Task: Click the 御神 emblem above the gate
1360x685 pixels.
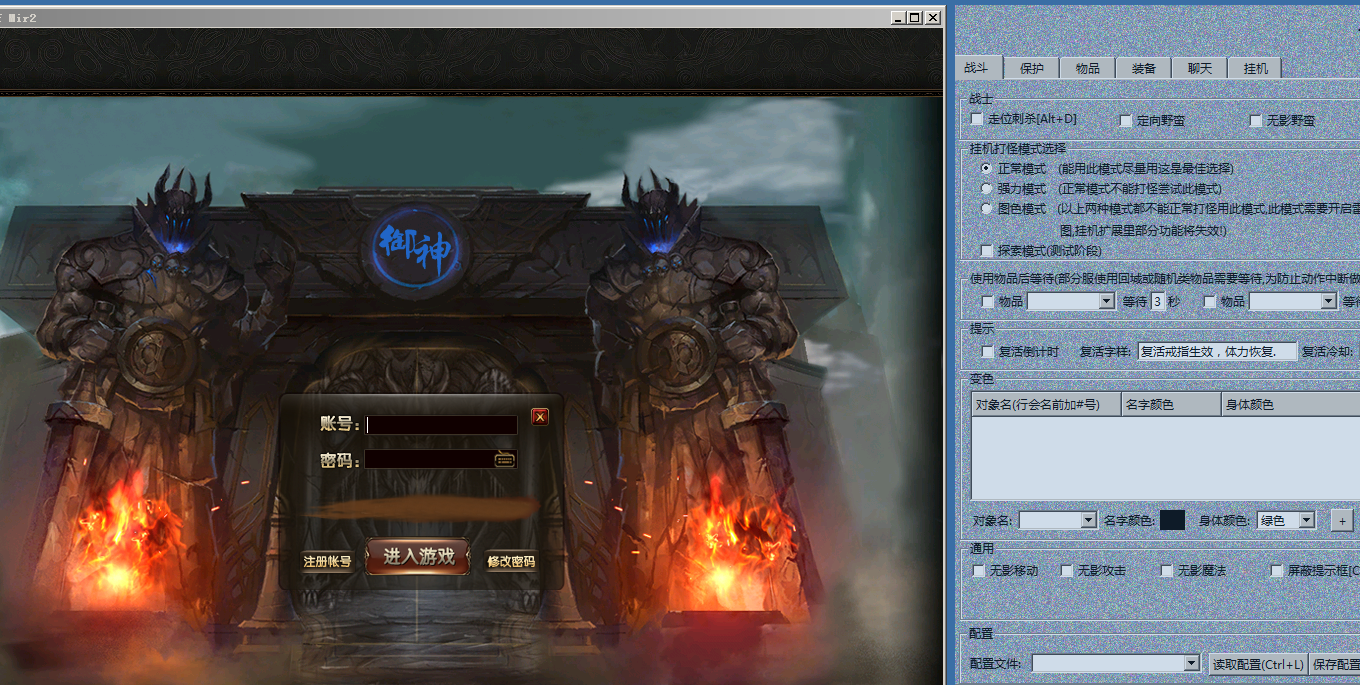Action: [x=416, y=248]
